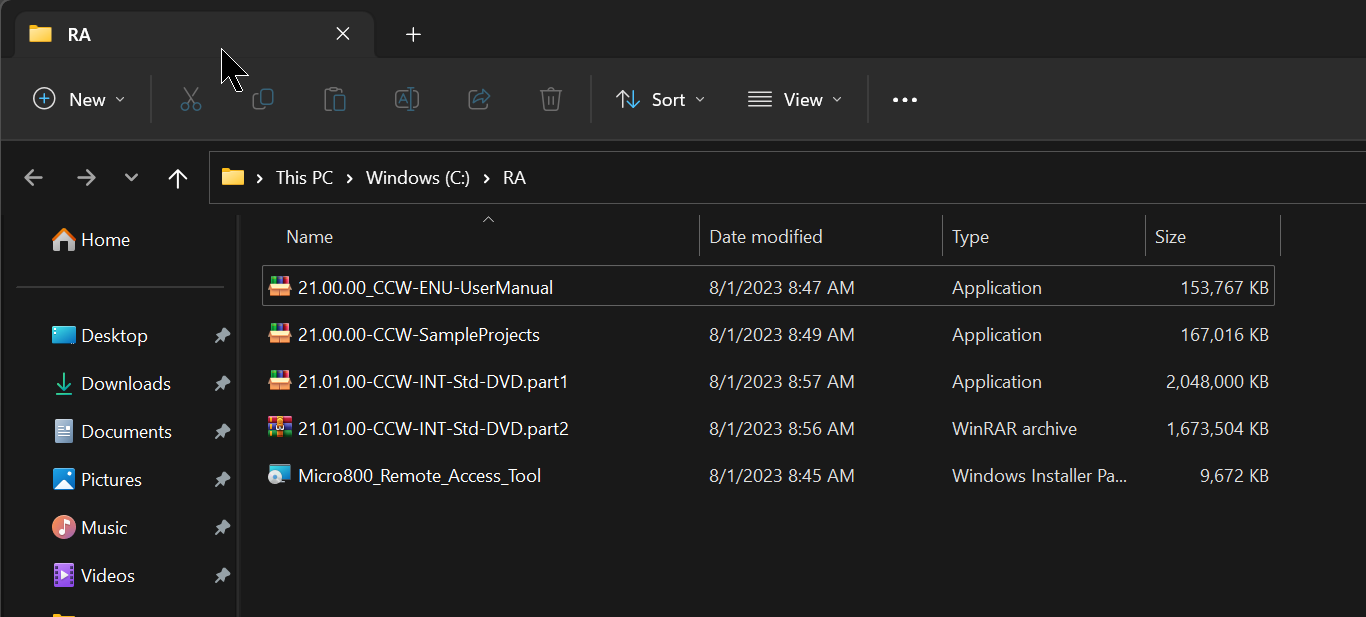Image resolution: width=1366 pixels, height=617 pixels.
Task: Click the WinRAR icon of SampleProjects file
Action: [280, 333]
